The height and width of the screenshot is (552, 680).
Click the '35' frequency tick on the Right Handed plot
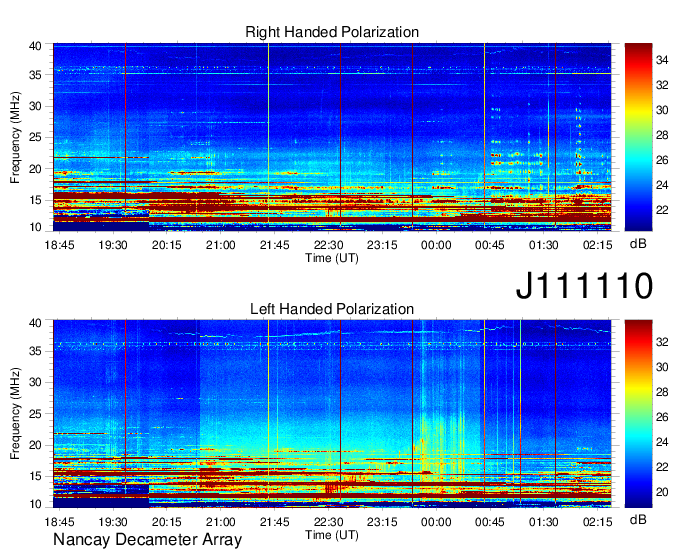pyautogui.click(x=35, y=75)
